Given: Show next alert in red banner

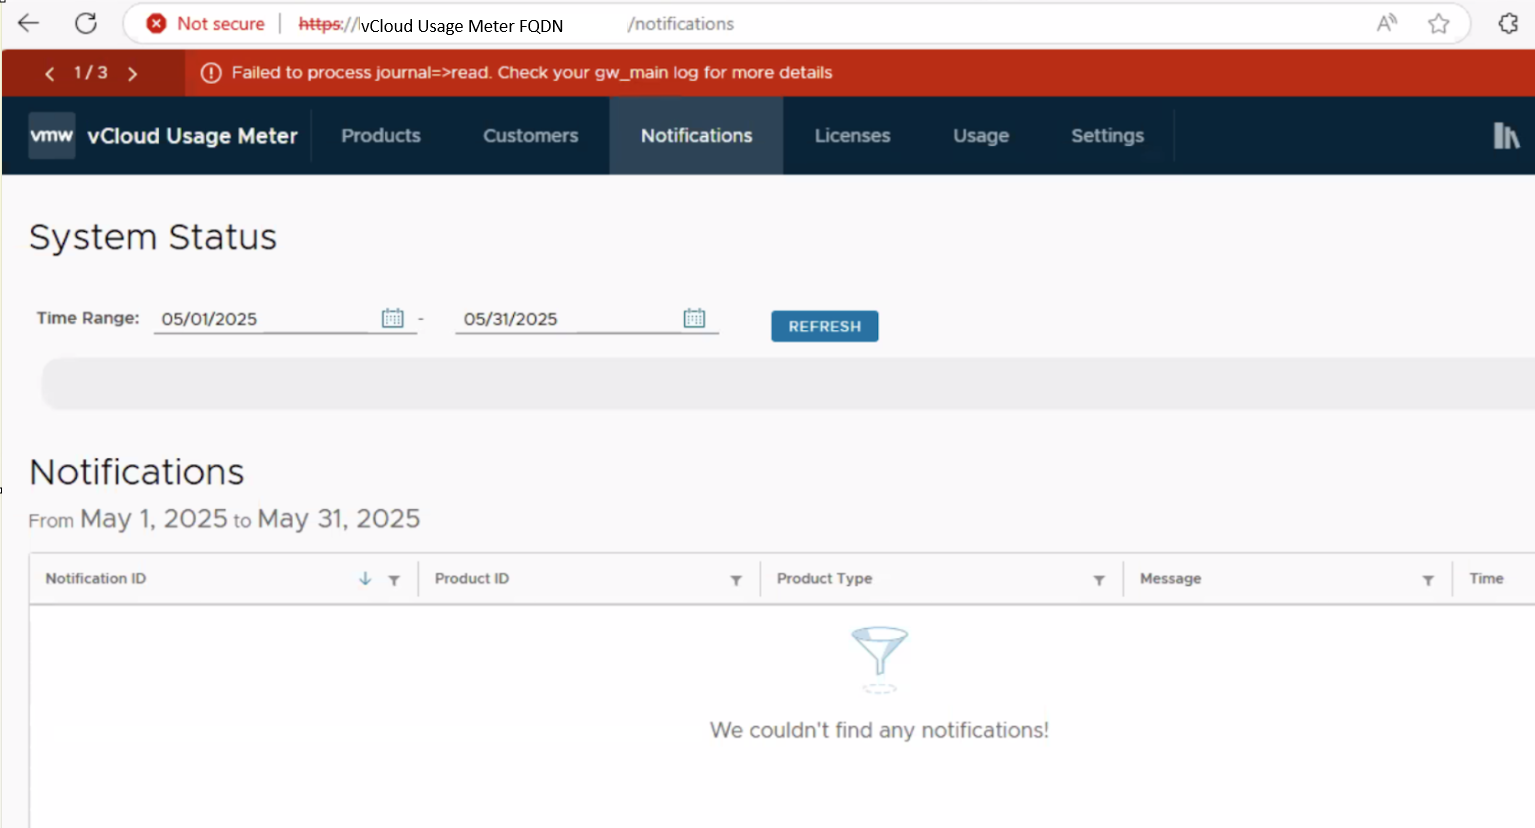Looking at the screenshot, I should [x=132, y=73].
